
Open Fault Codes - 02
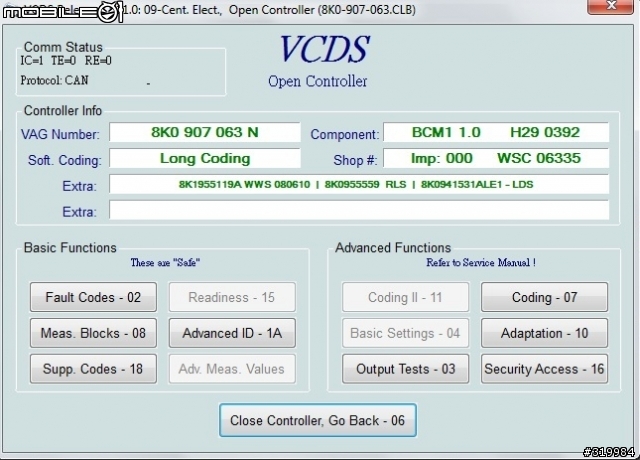[x=93, y=297]
